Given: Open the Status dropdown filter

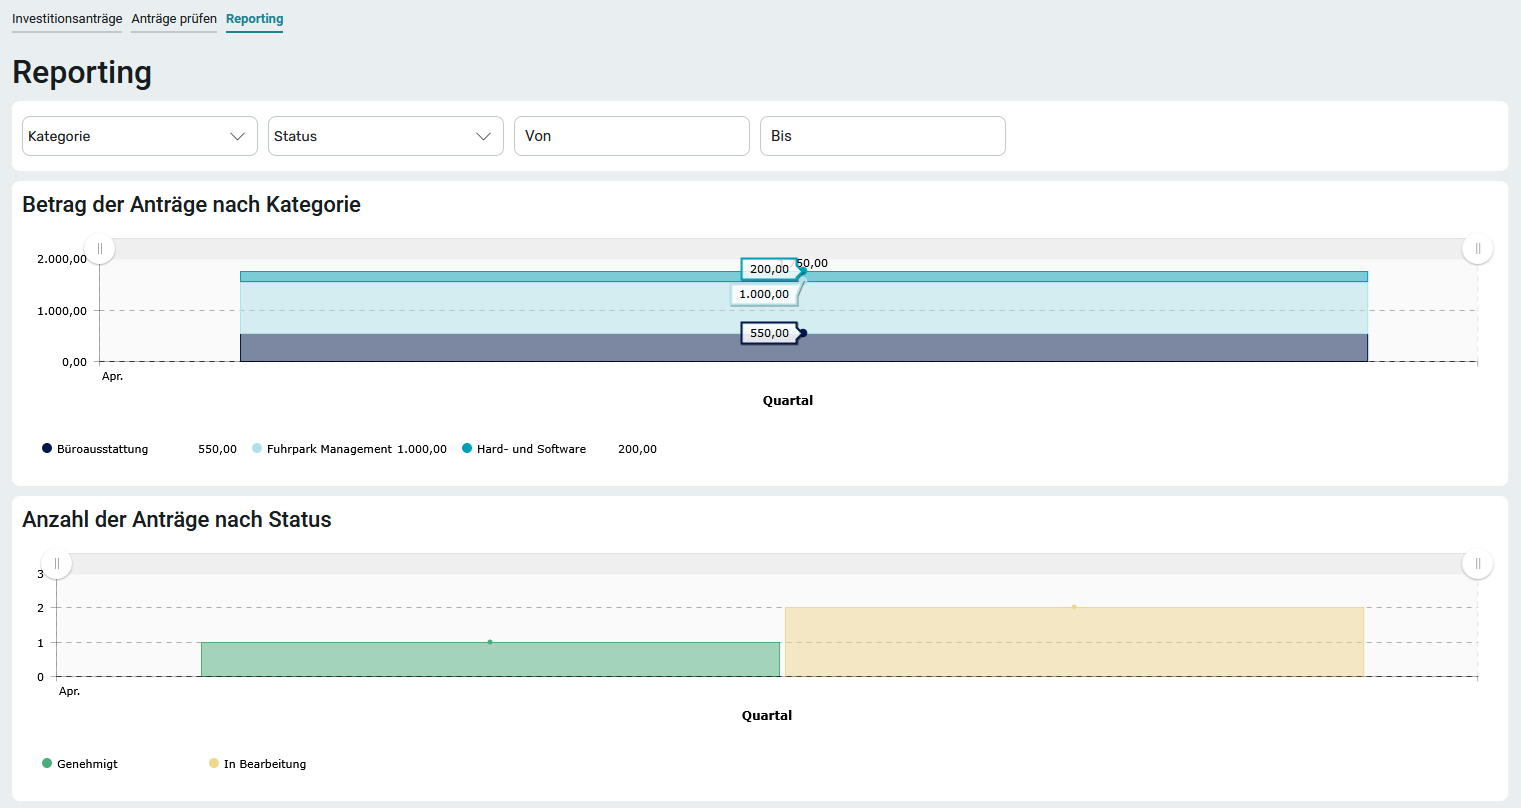Looking at the screenshot, I should tap(385, 136).
